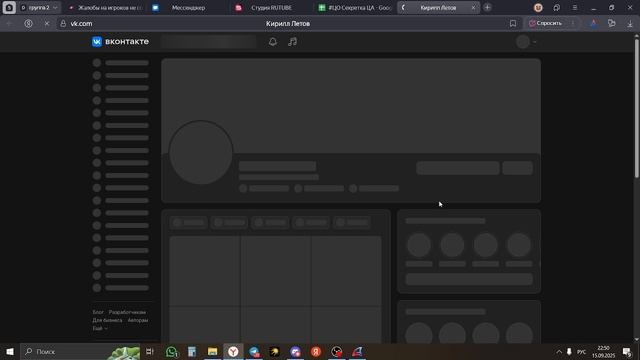Open the Блог footer link

pos(98,312)
